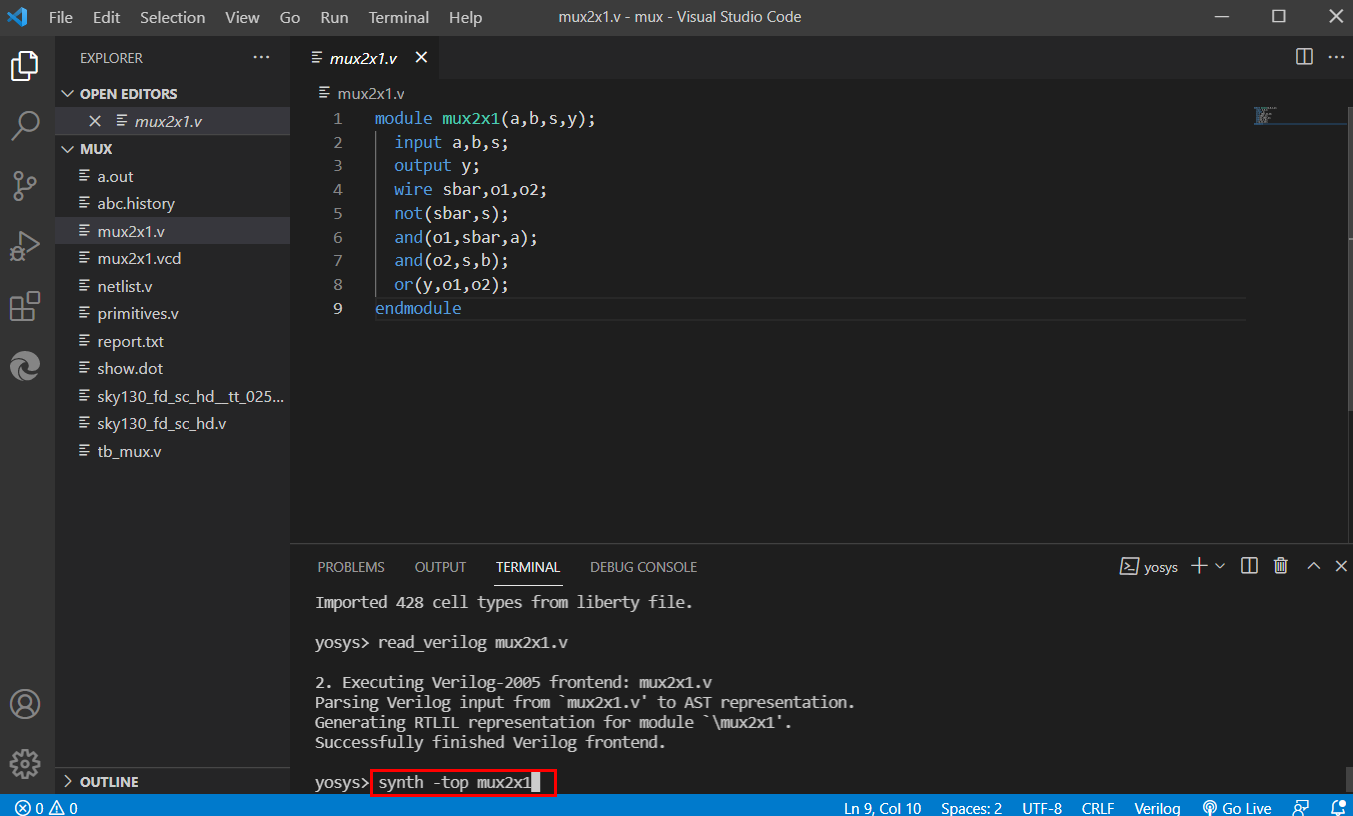This screenshot has height=816, width=1353.
Task: Click Ln 9, Col 10 cursor position
Action: coord(883,807)
